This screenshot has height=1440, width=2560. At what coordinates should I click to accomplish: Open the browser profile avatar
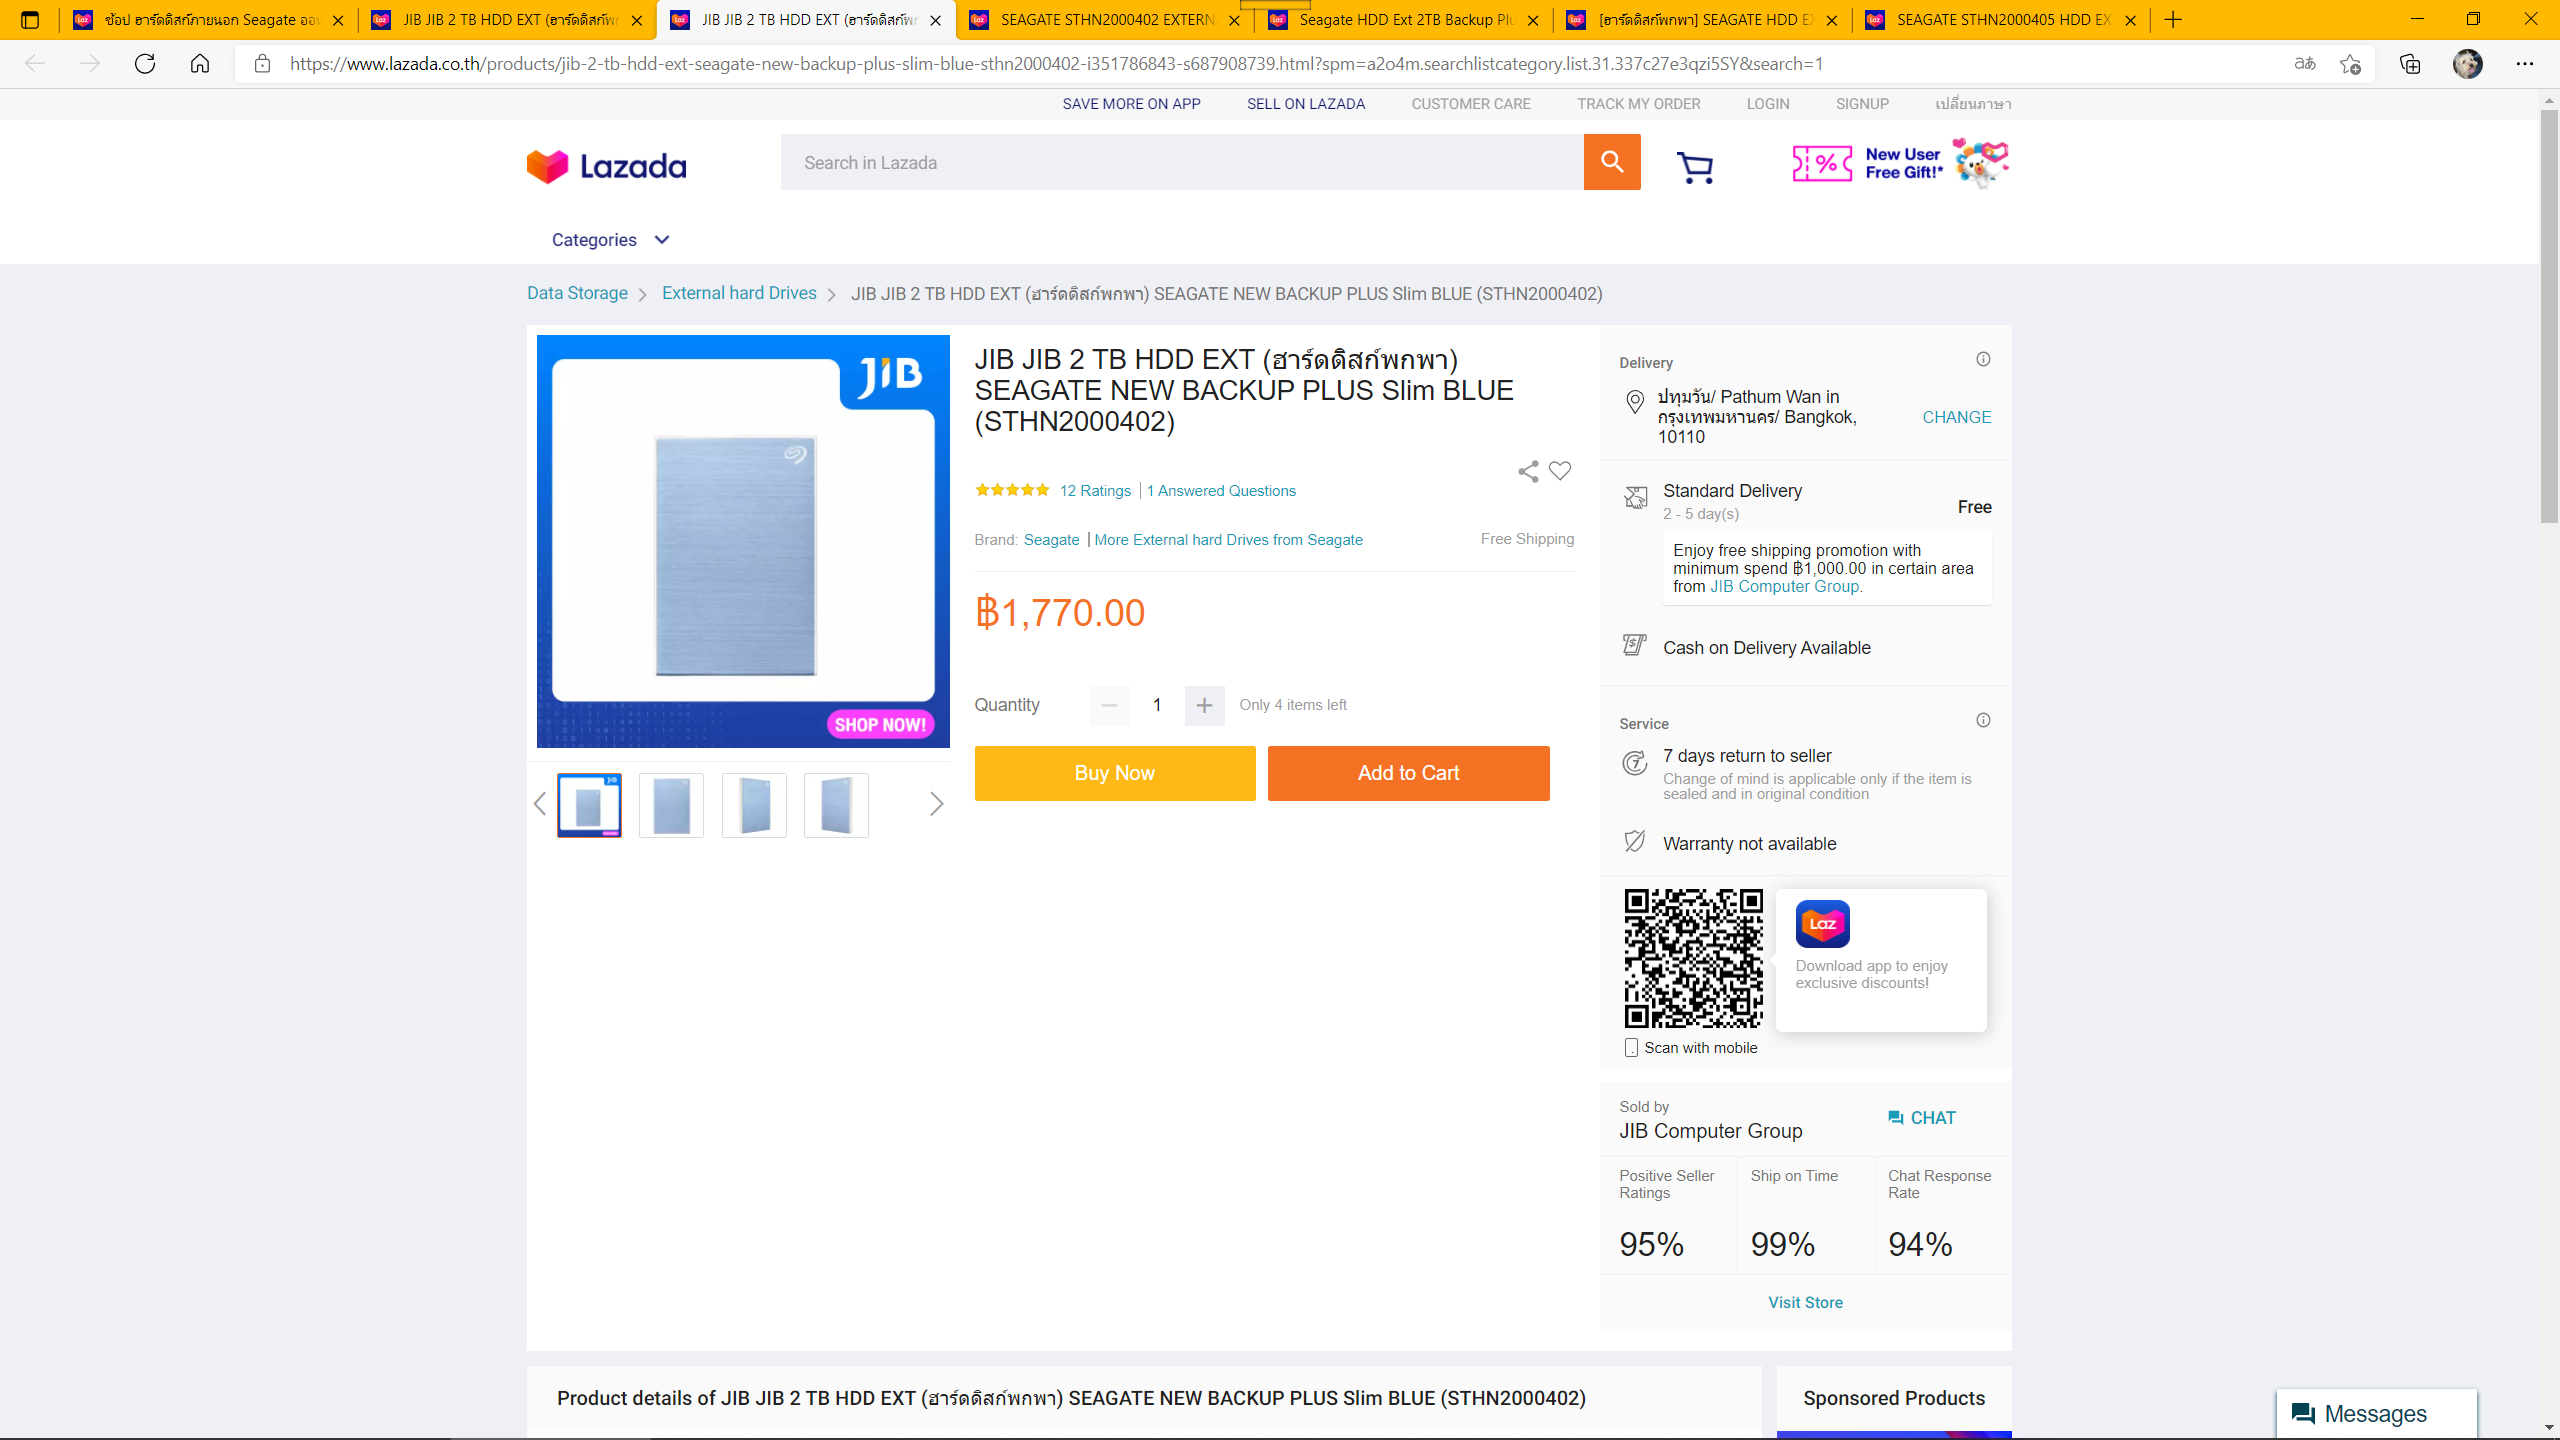[x=2467, y=64]
